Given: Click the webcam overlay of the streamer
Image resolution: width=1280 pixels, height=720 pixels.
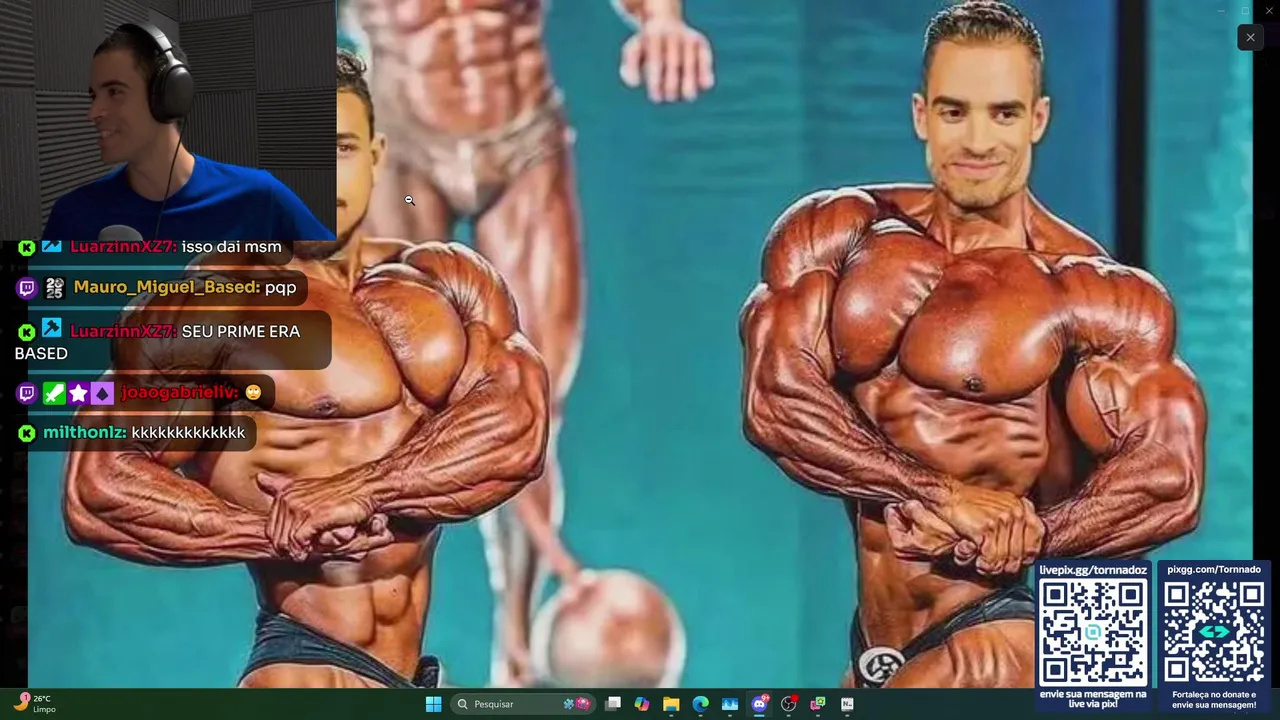Looking at the screenshot, I should tap(168, 120).
